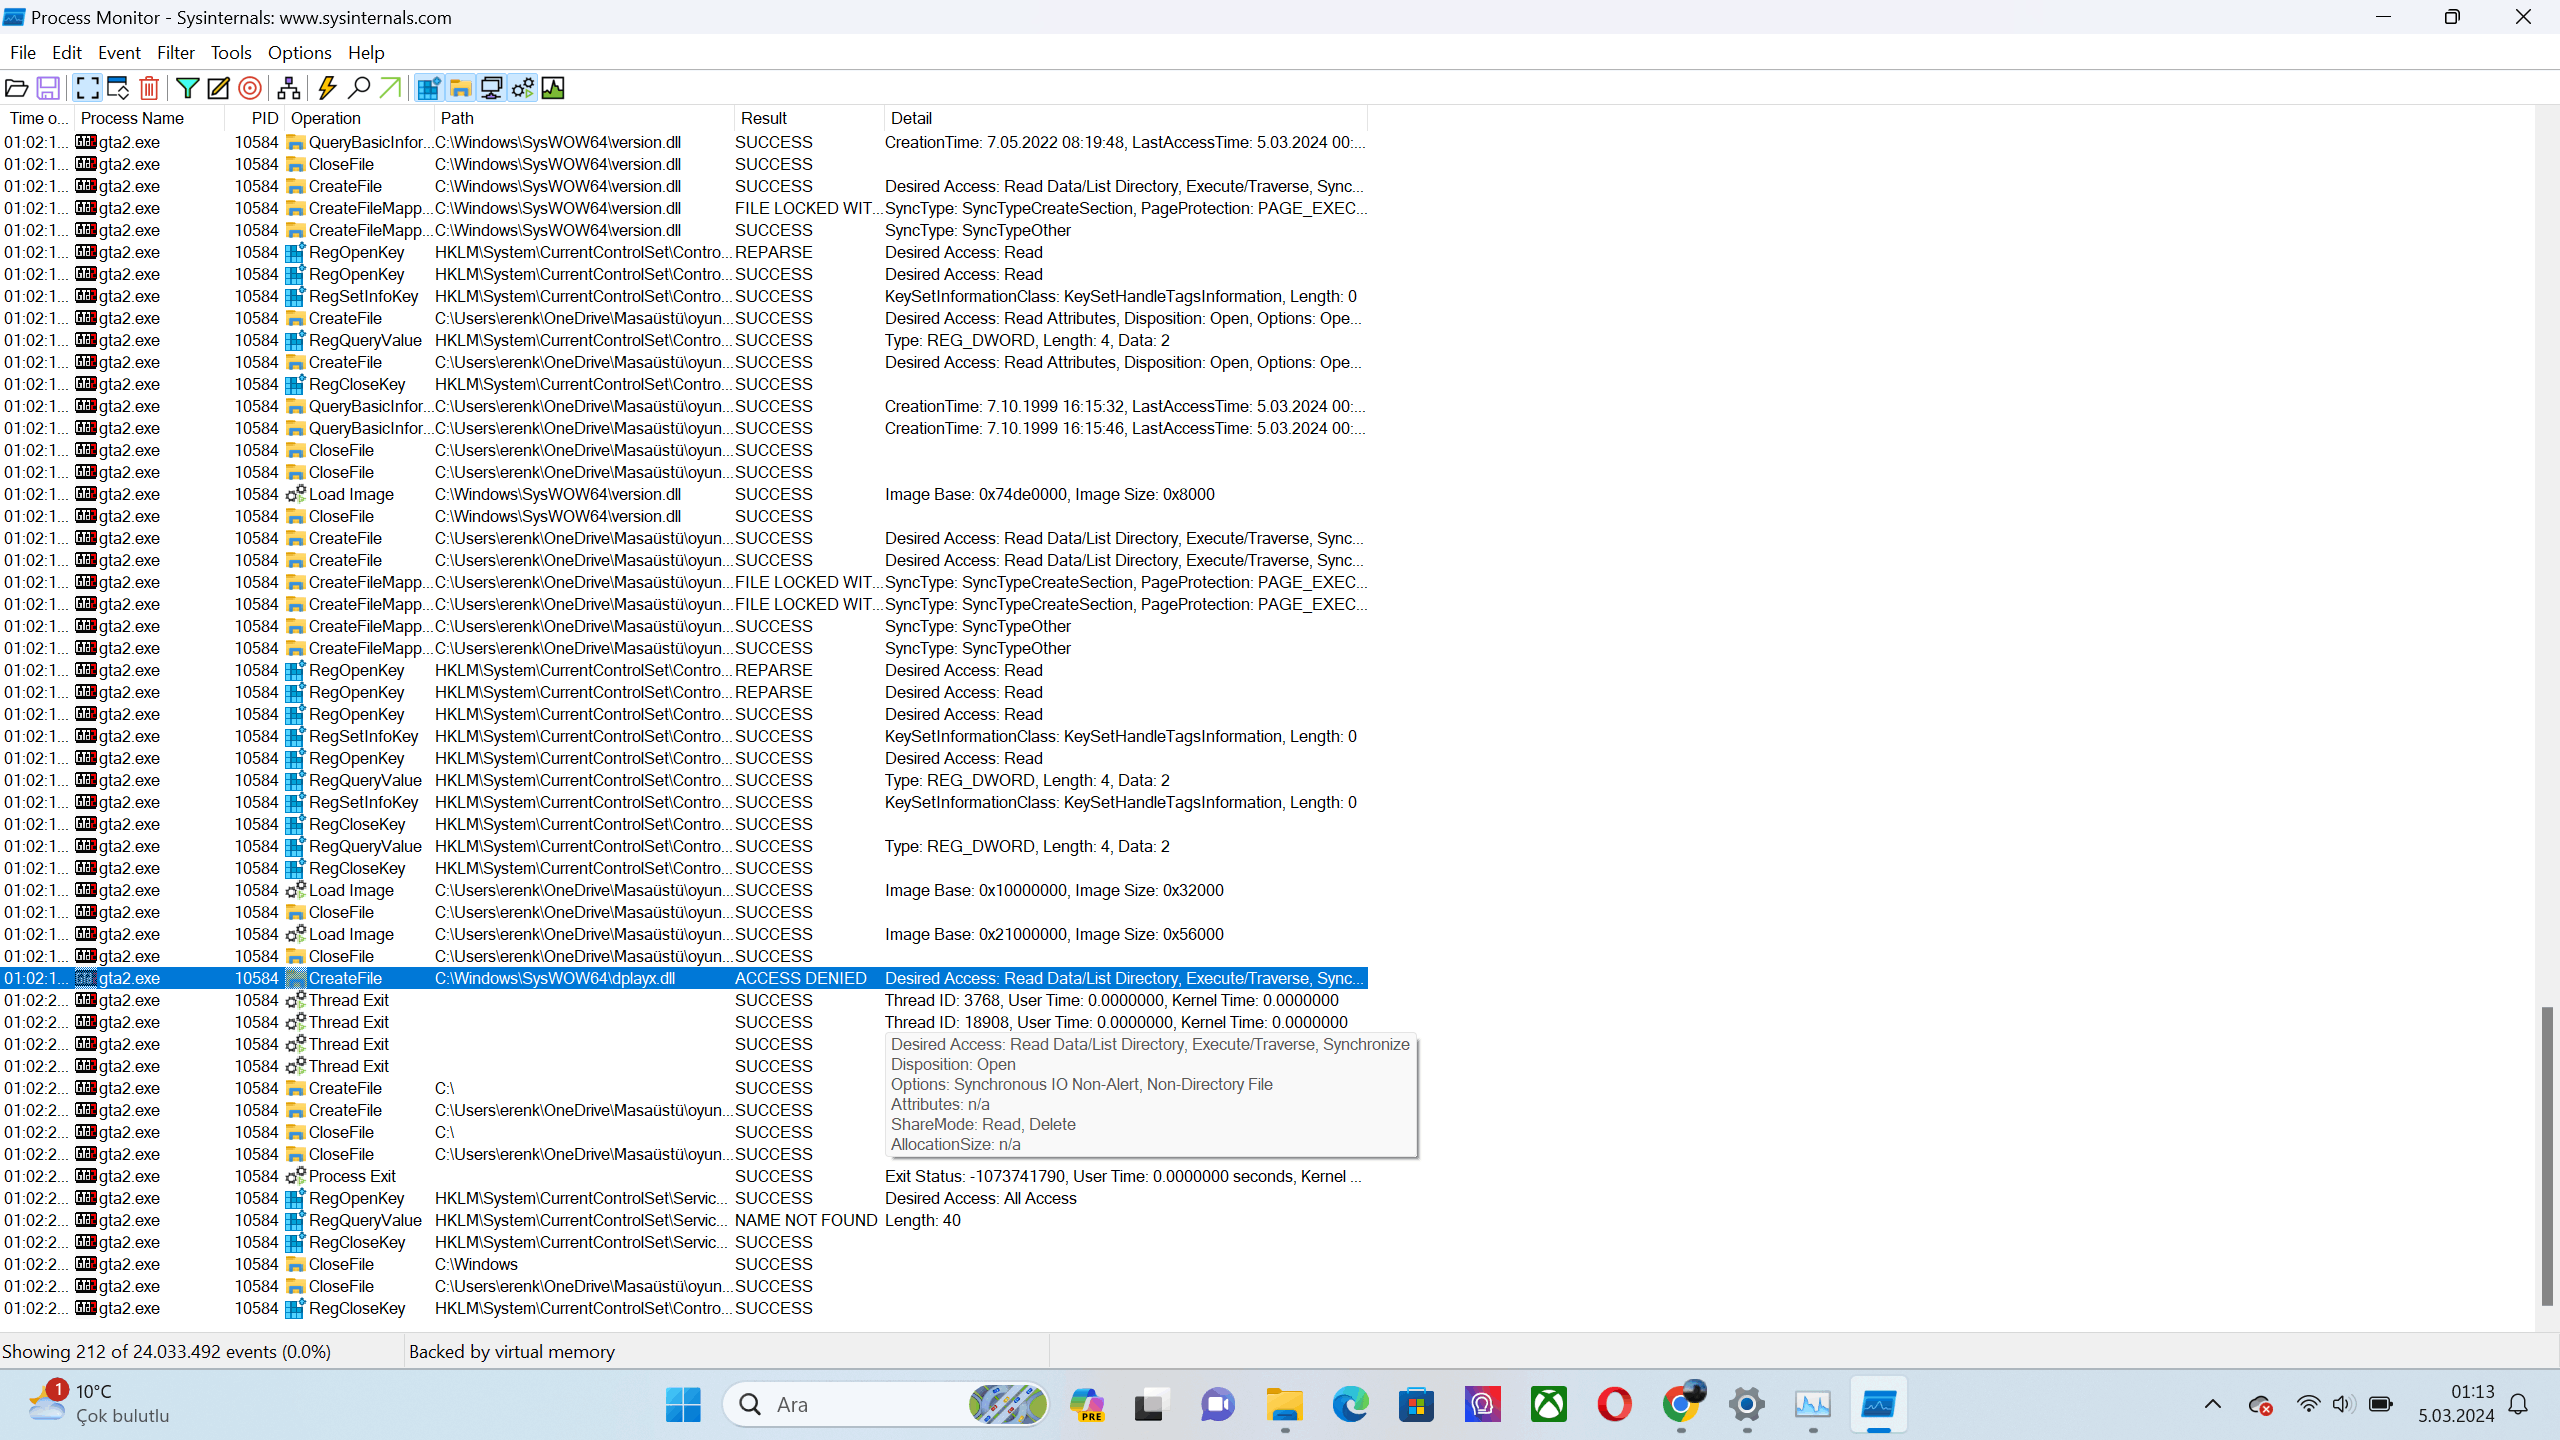The height and width of the screenshot is (1440, 2560).
Task: Toggle Capture Events with lightning icon
Action: (x=327, y=88)
